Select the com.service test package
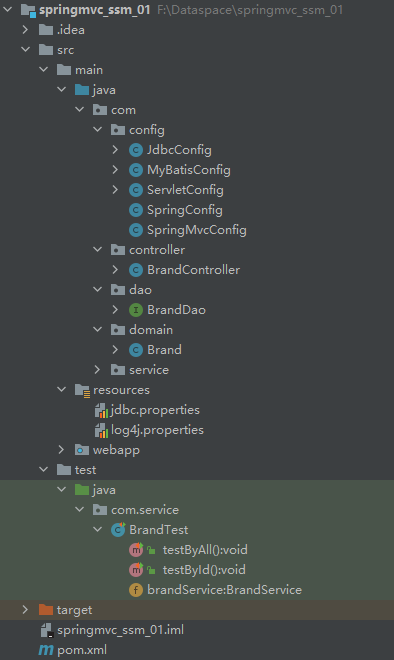 (x=145, y=510)
